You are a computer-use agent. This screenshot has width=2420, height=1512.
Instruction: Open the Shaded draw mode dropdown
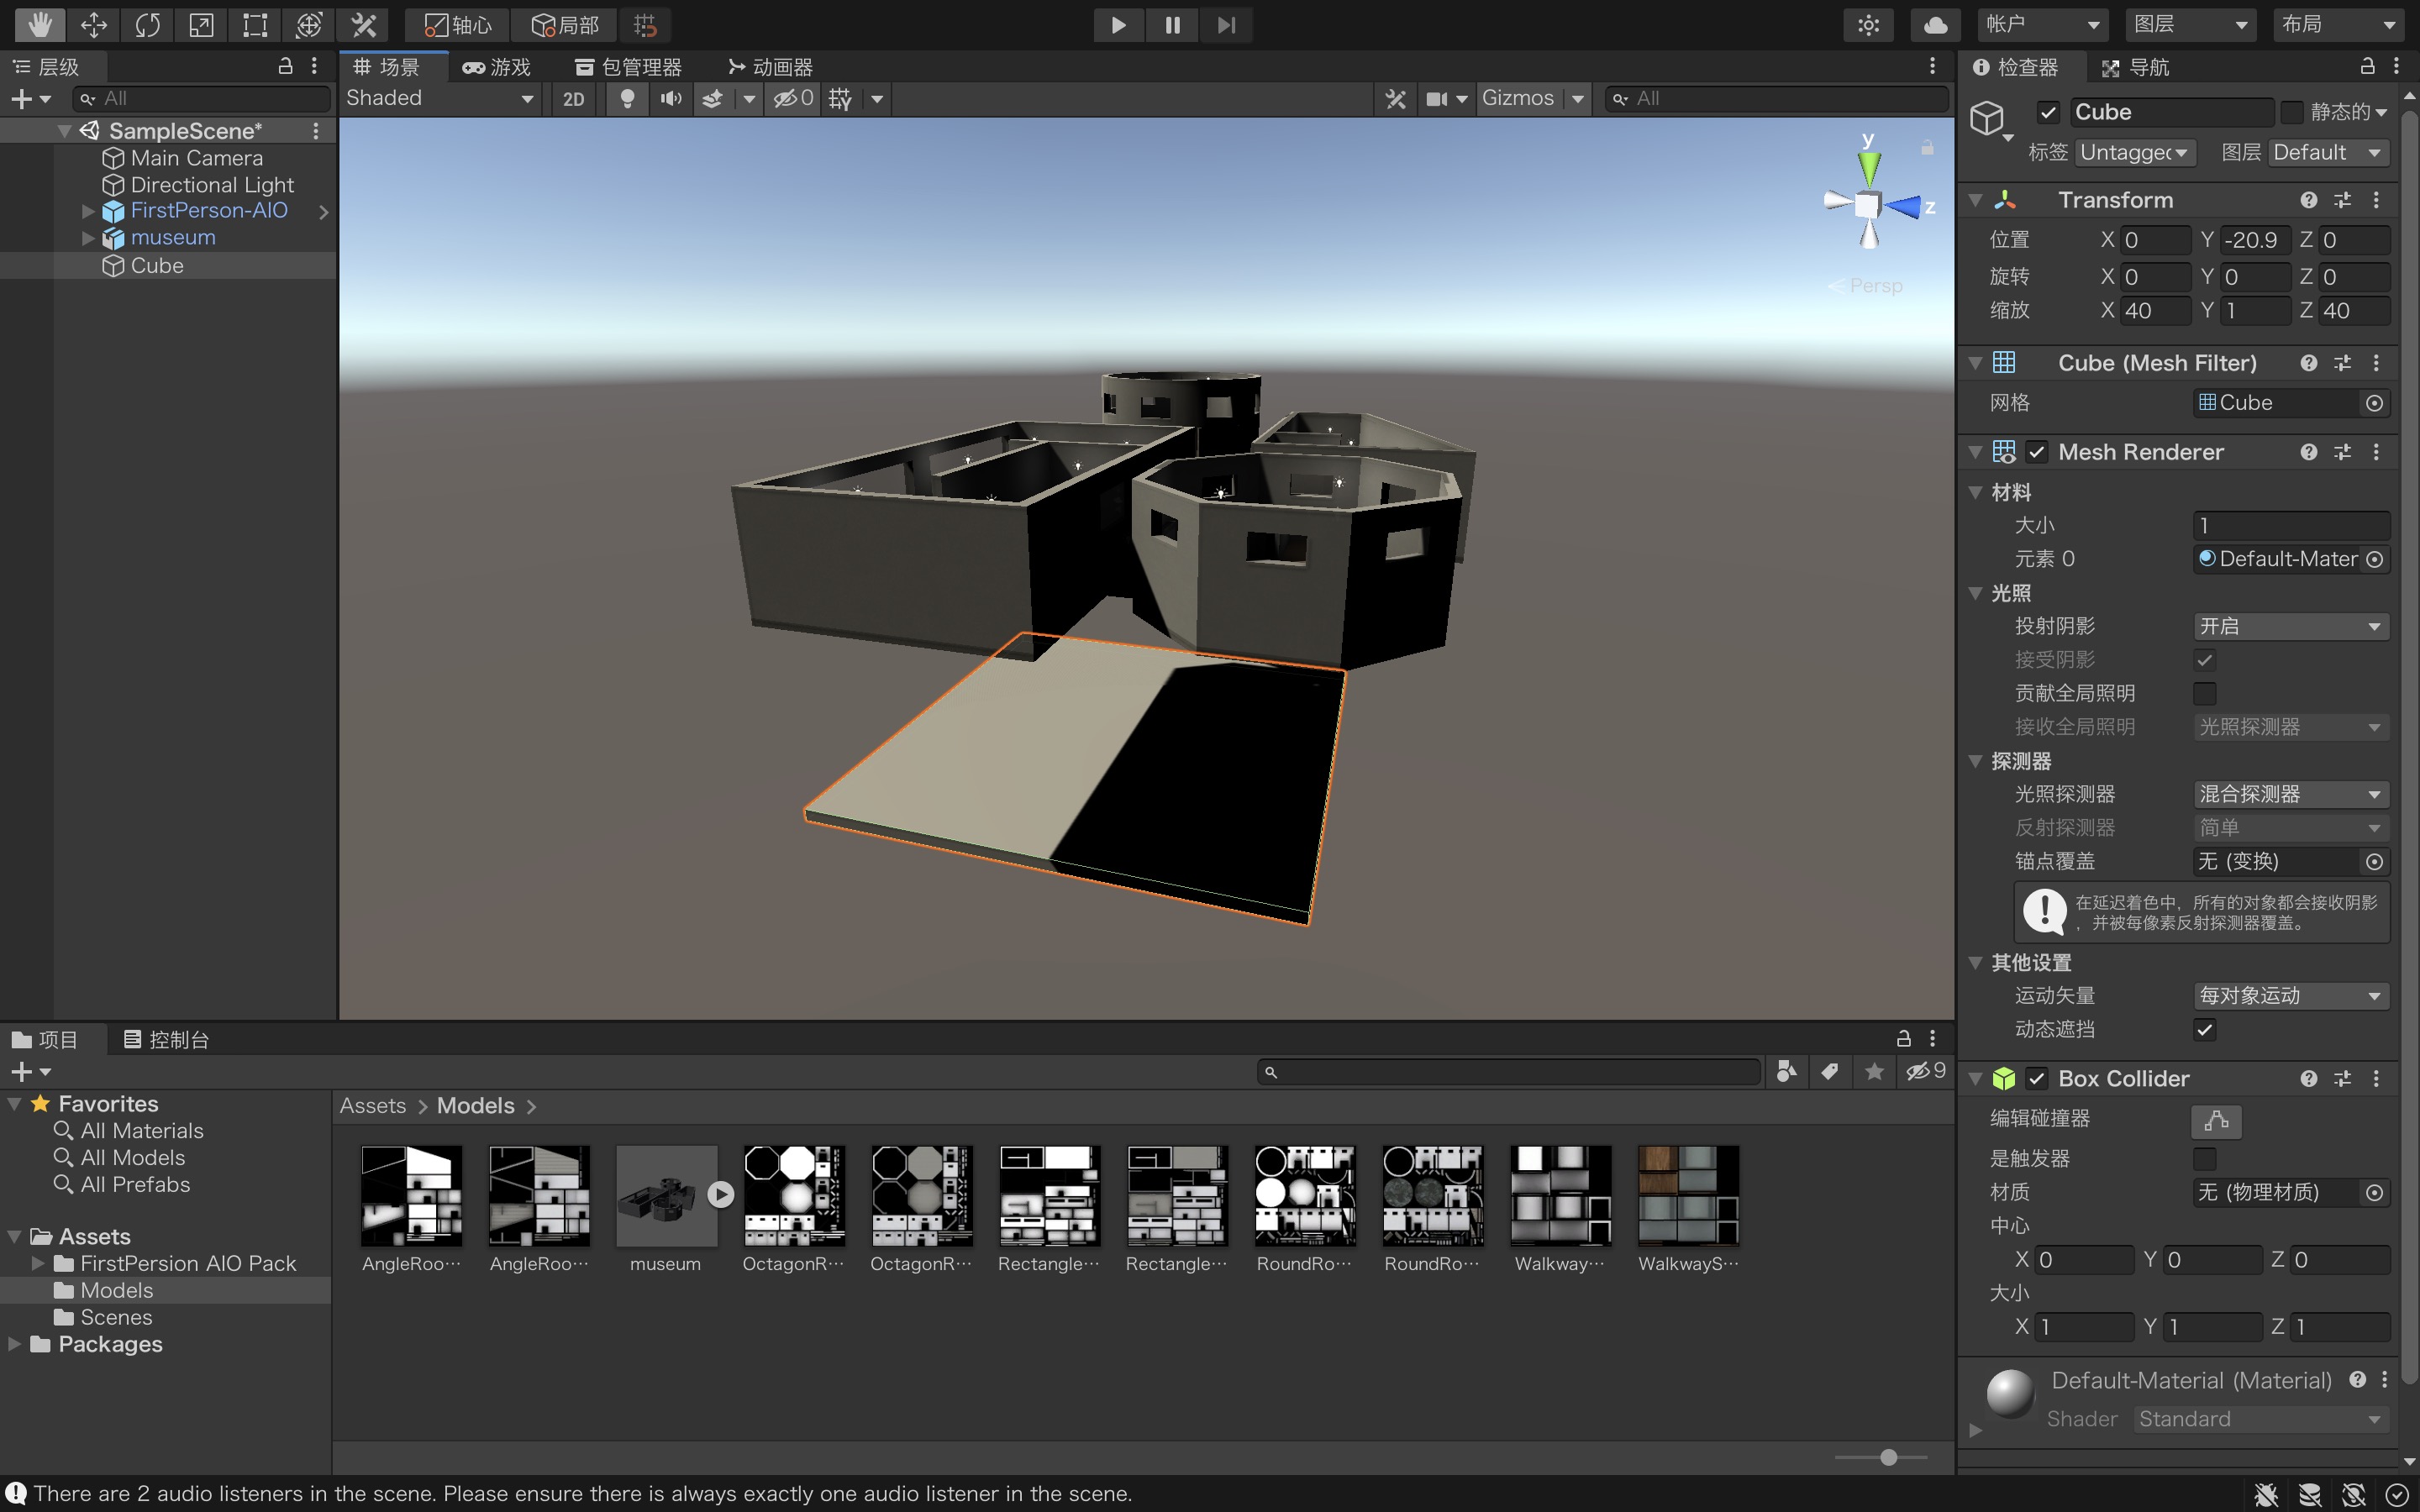pyautogui.click(x=439, y=98)
